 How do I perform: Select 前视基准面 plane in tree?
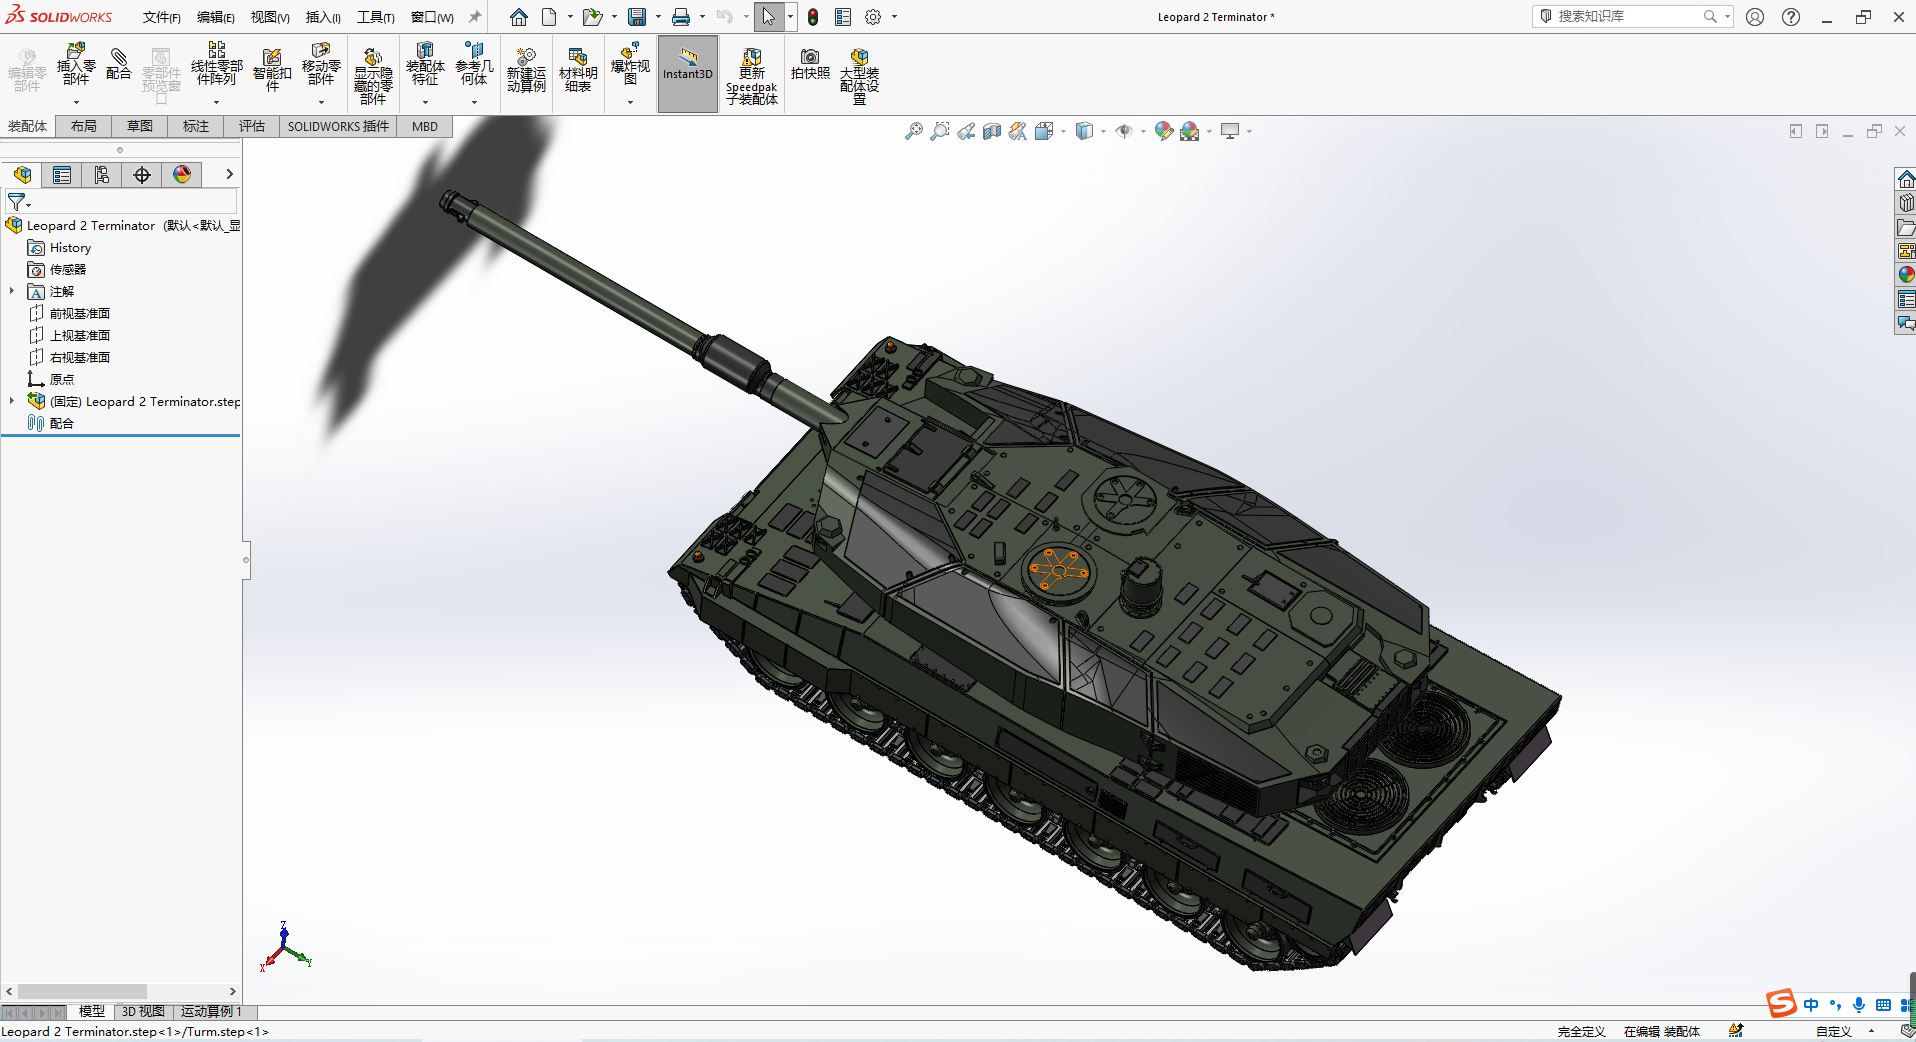click(x=80, y=313)
